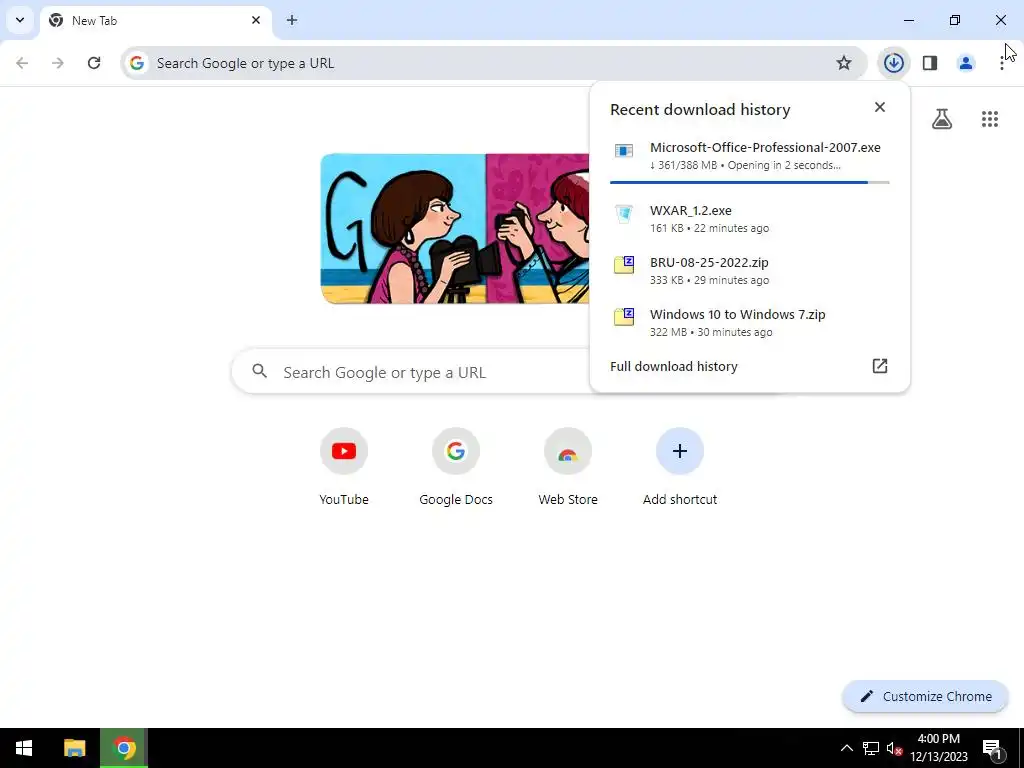Image resolution: width=1024 pixels, height=768 pixels.
Task: Open the Windows Start menu
Action: coord(24,748)
